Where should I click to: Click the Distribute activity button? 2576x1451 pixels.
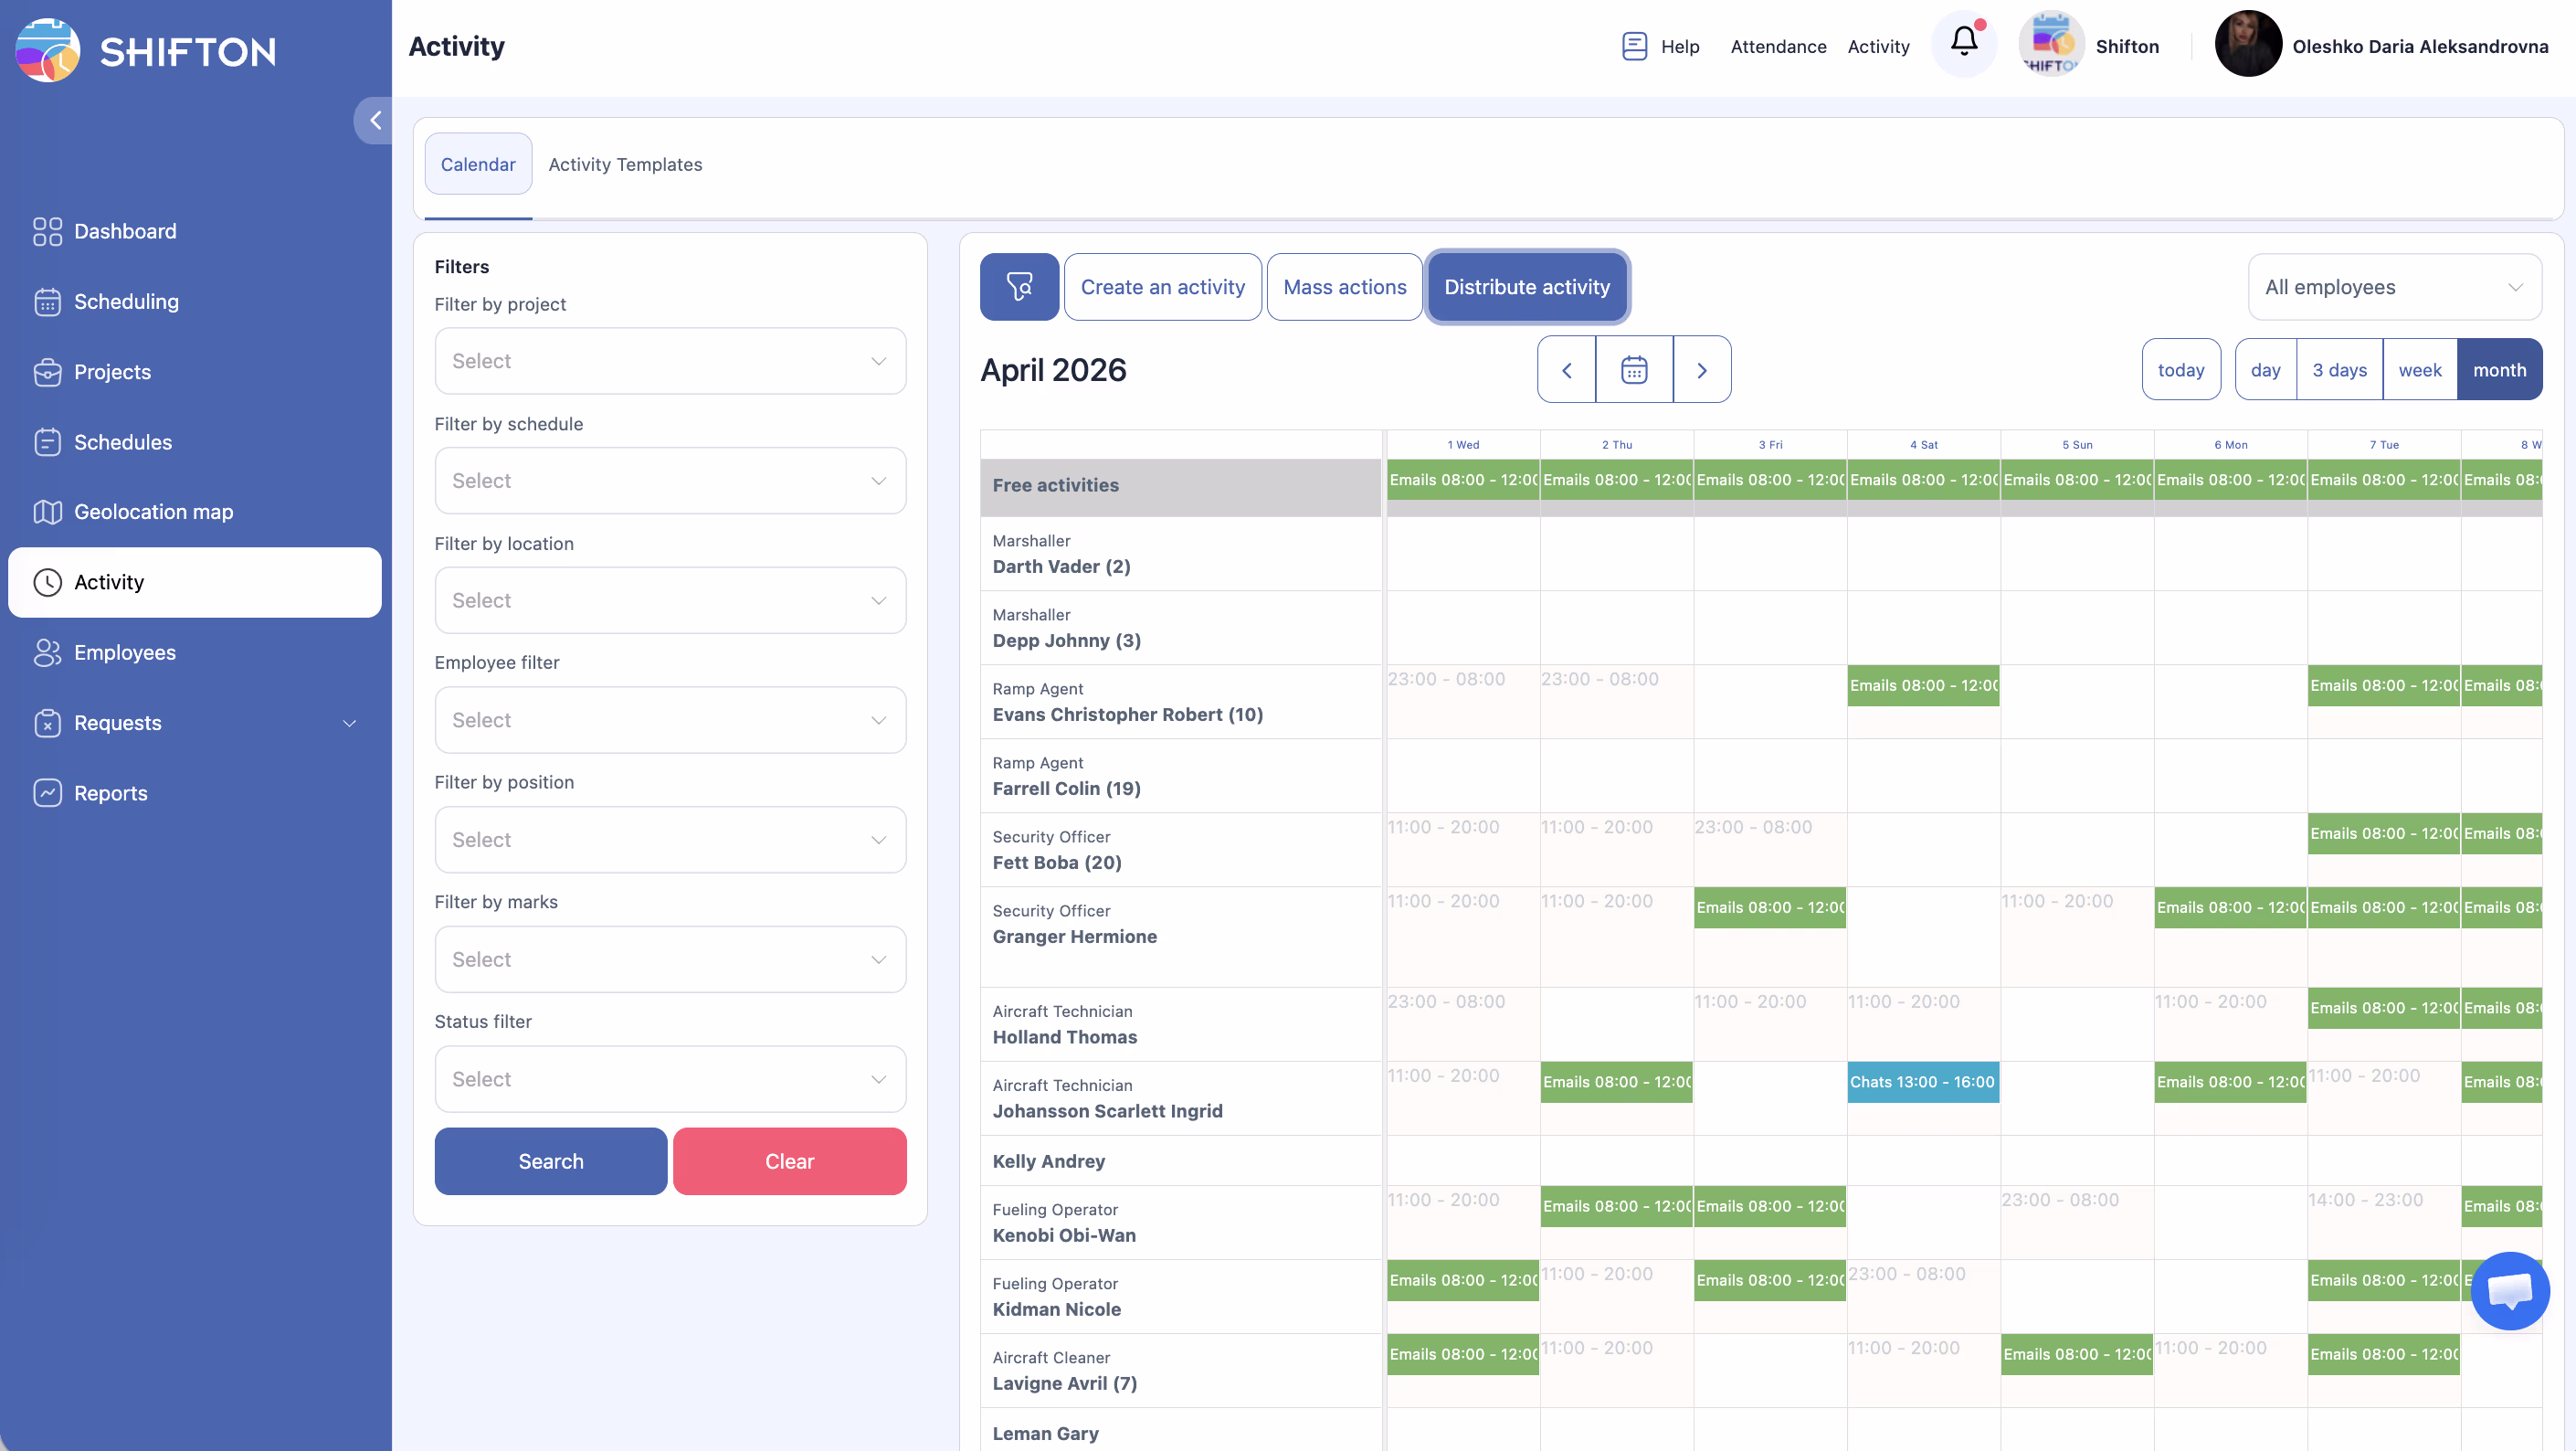1527,287
